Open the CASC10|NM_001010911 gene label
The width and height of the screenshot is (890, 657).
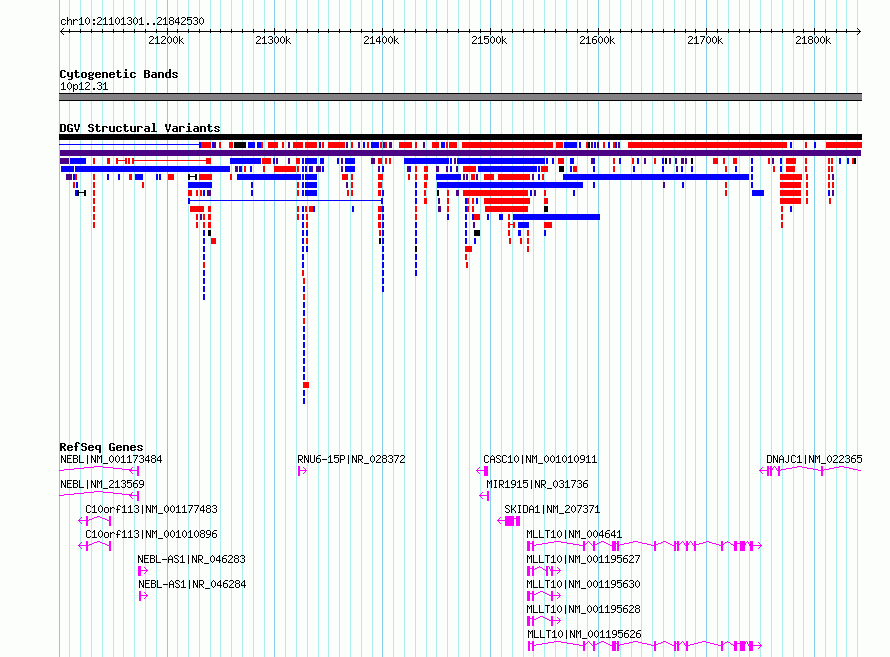pos(540,459)
